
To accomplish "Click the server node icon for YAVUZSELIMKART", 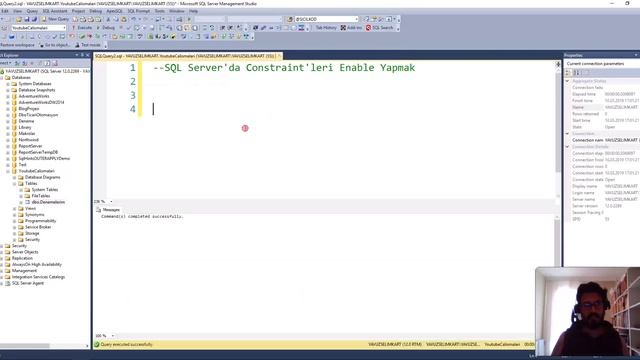I will (2, 71).
